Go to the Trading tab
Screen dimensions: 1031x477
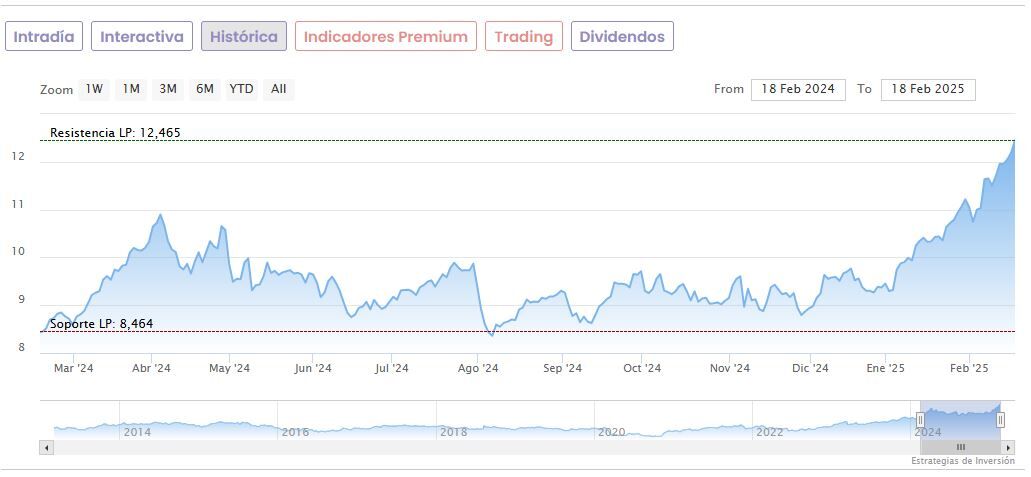click(x=523, y=37)
